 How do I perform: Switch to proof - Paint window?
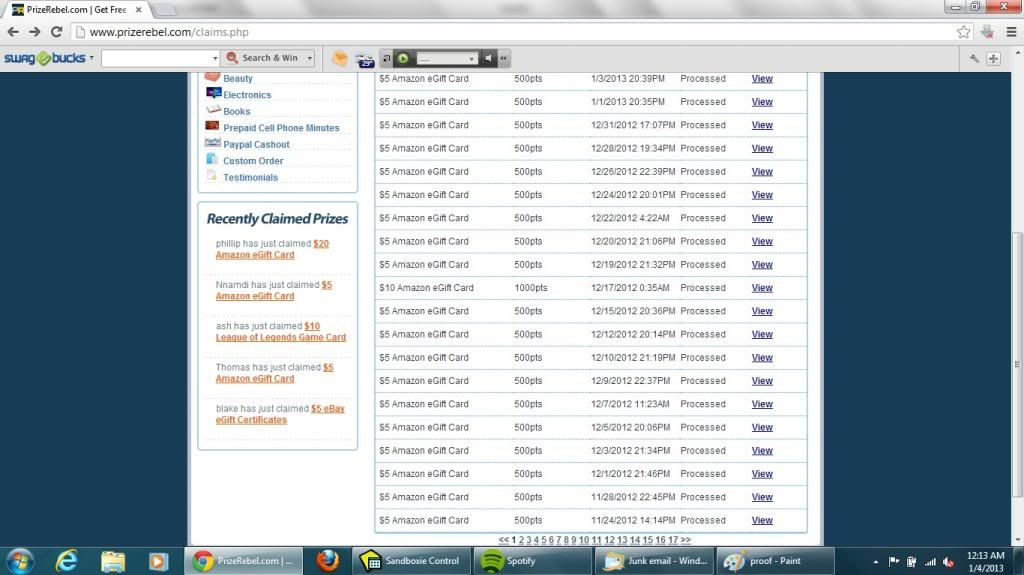click(776, 561)
